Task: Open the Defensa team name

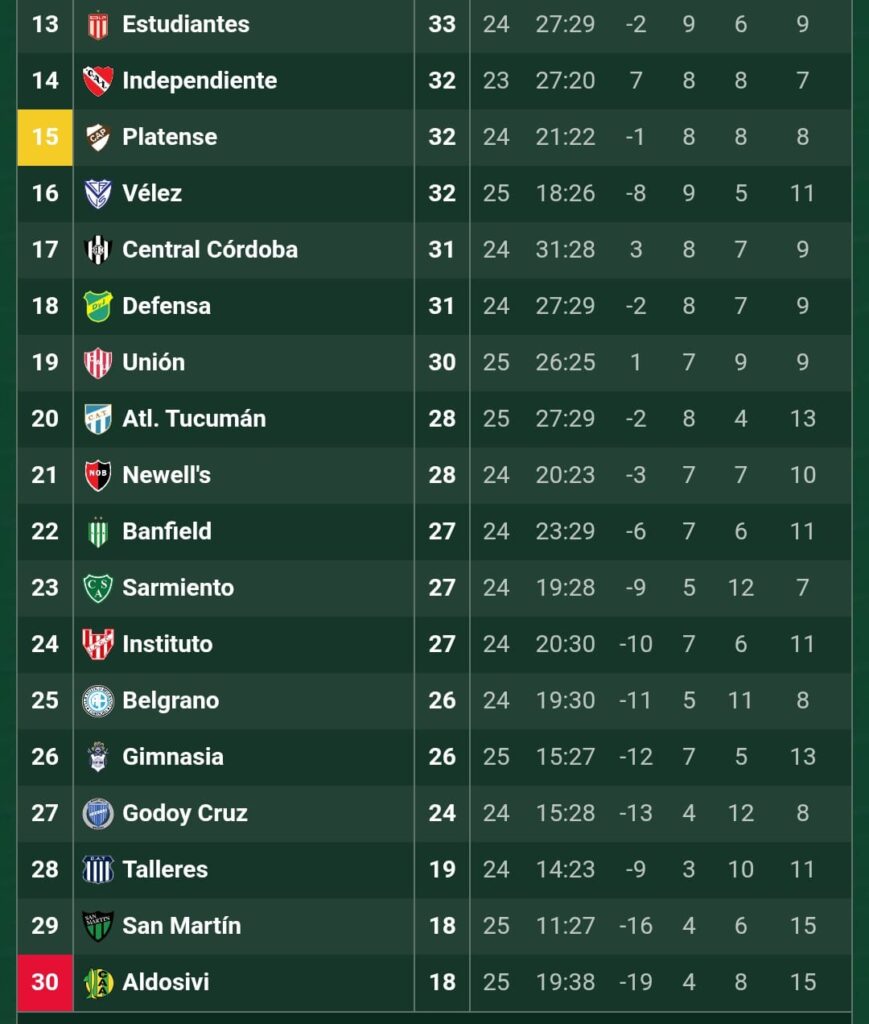Action: point(166,306)
